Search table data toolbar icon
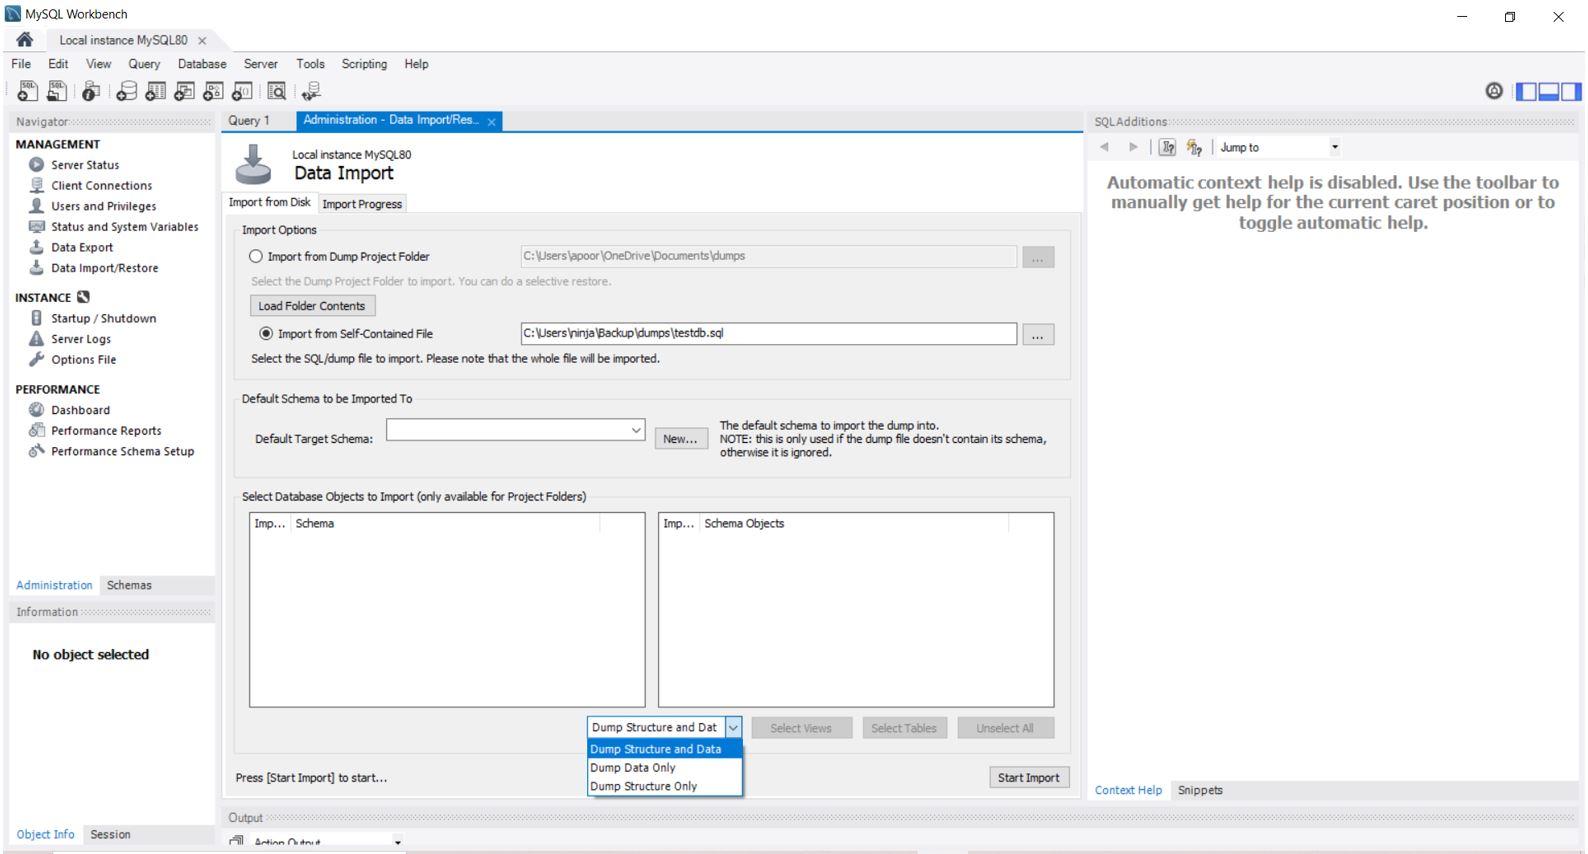This screenshot has height=854, width=1588. coord(277,91)
